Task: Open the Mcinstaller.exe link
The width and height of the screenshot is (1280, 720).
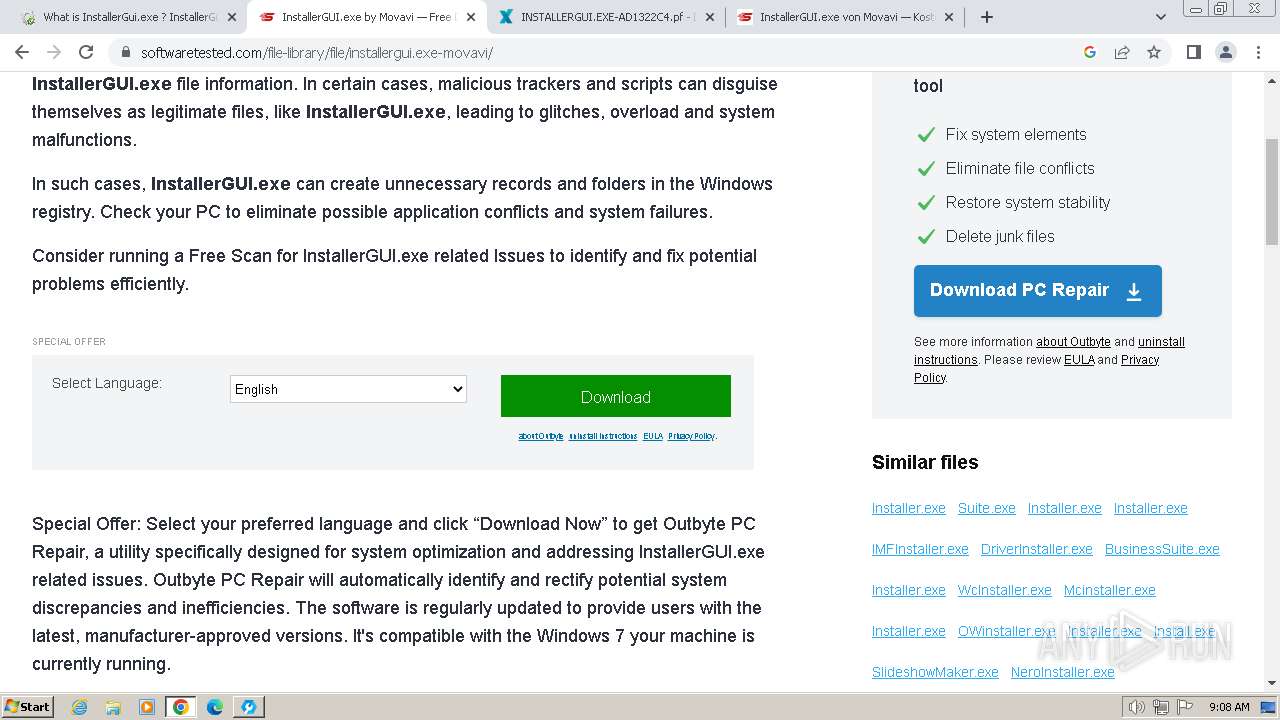Action: tap(1110, 590)
